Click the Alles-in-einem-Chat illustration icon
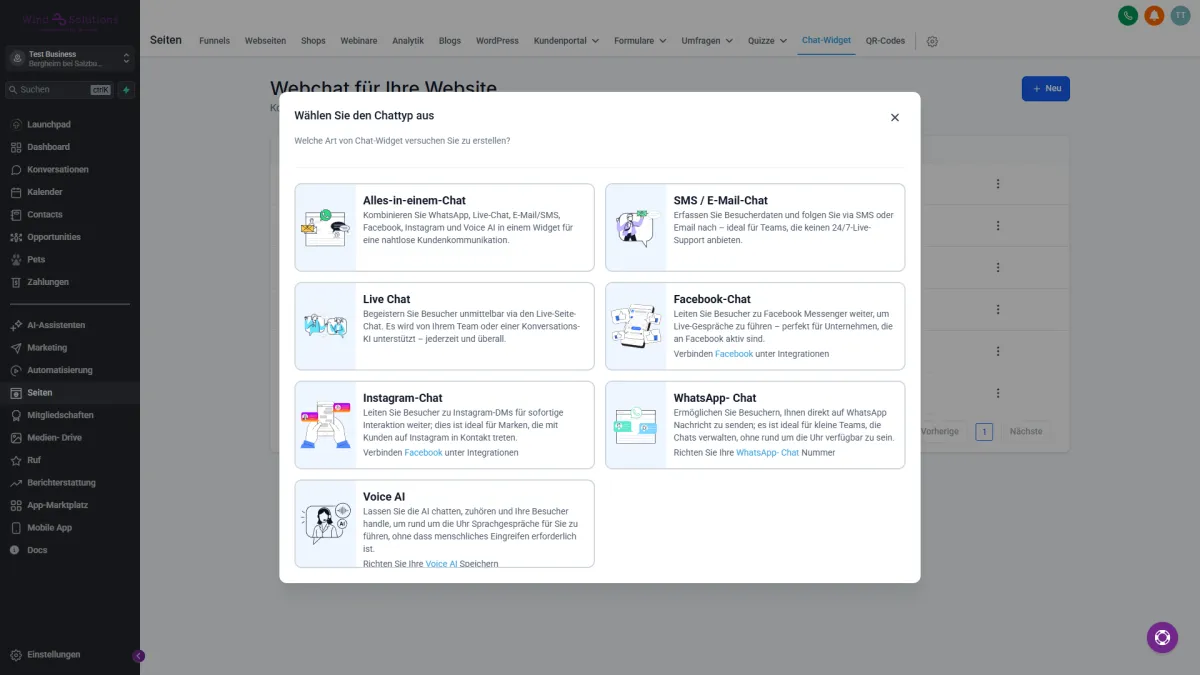Image resolution: width=1200 pixels, height=675 pixels. 326,227
